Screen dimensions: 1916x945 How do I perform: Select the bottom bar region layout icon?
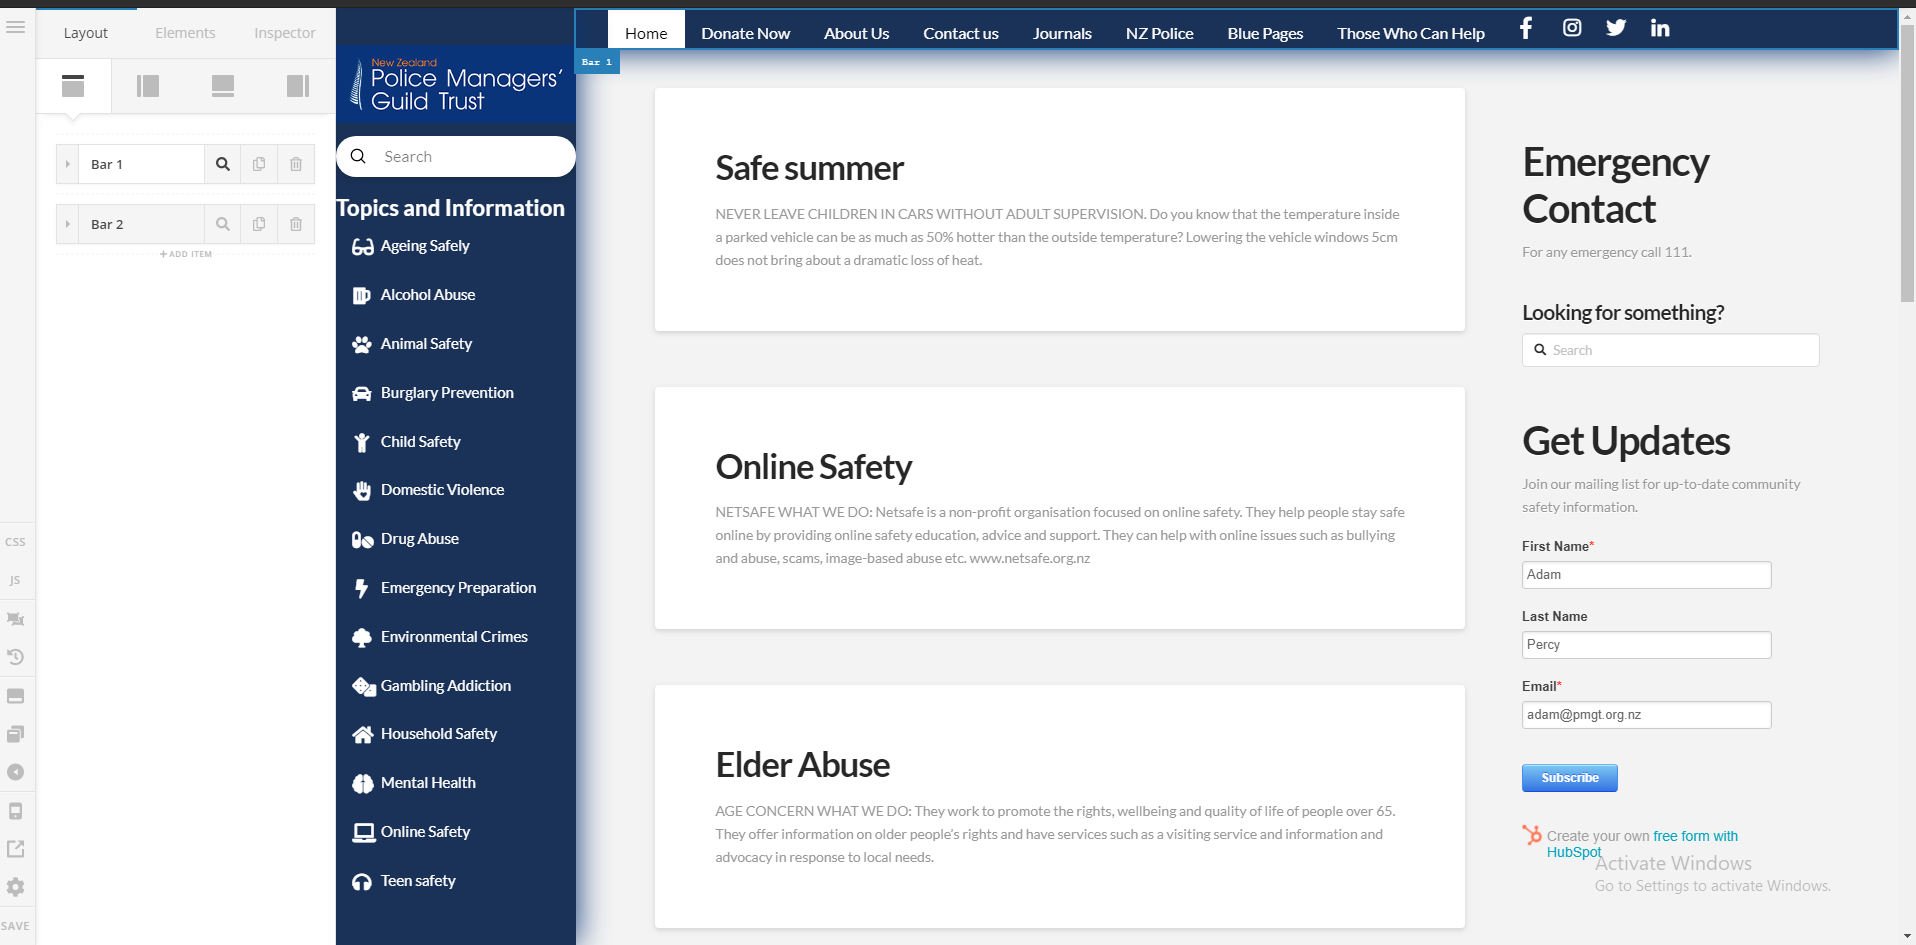pos(223,86)
